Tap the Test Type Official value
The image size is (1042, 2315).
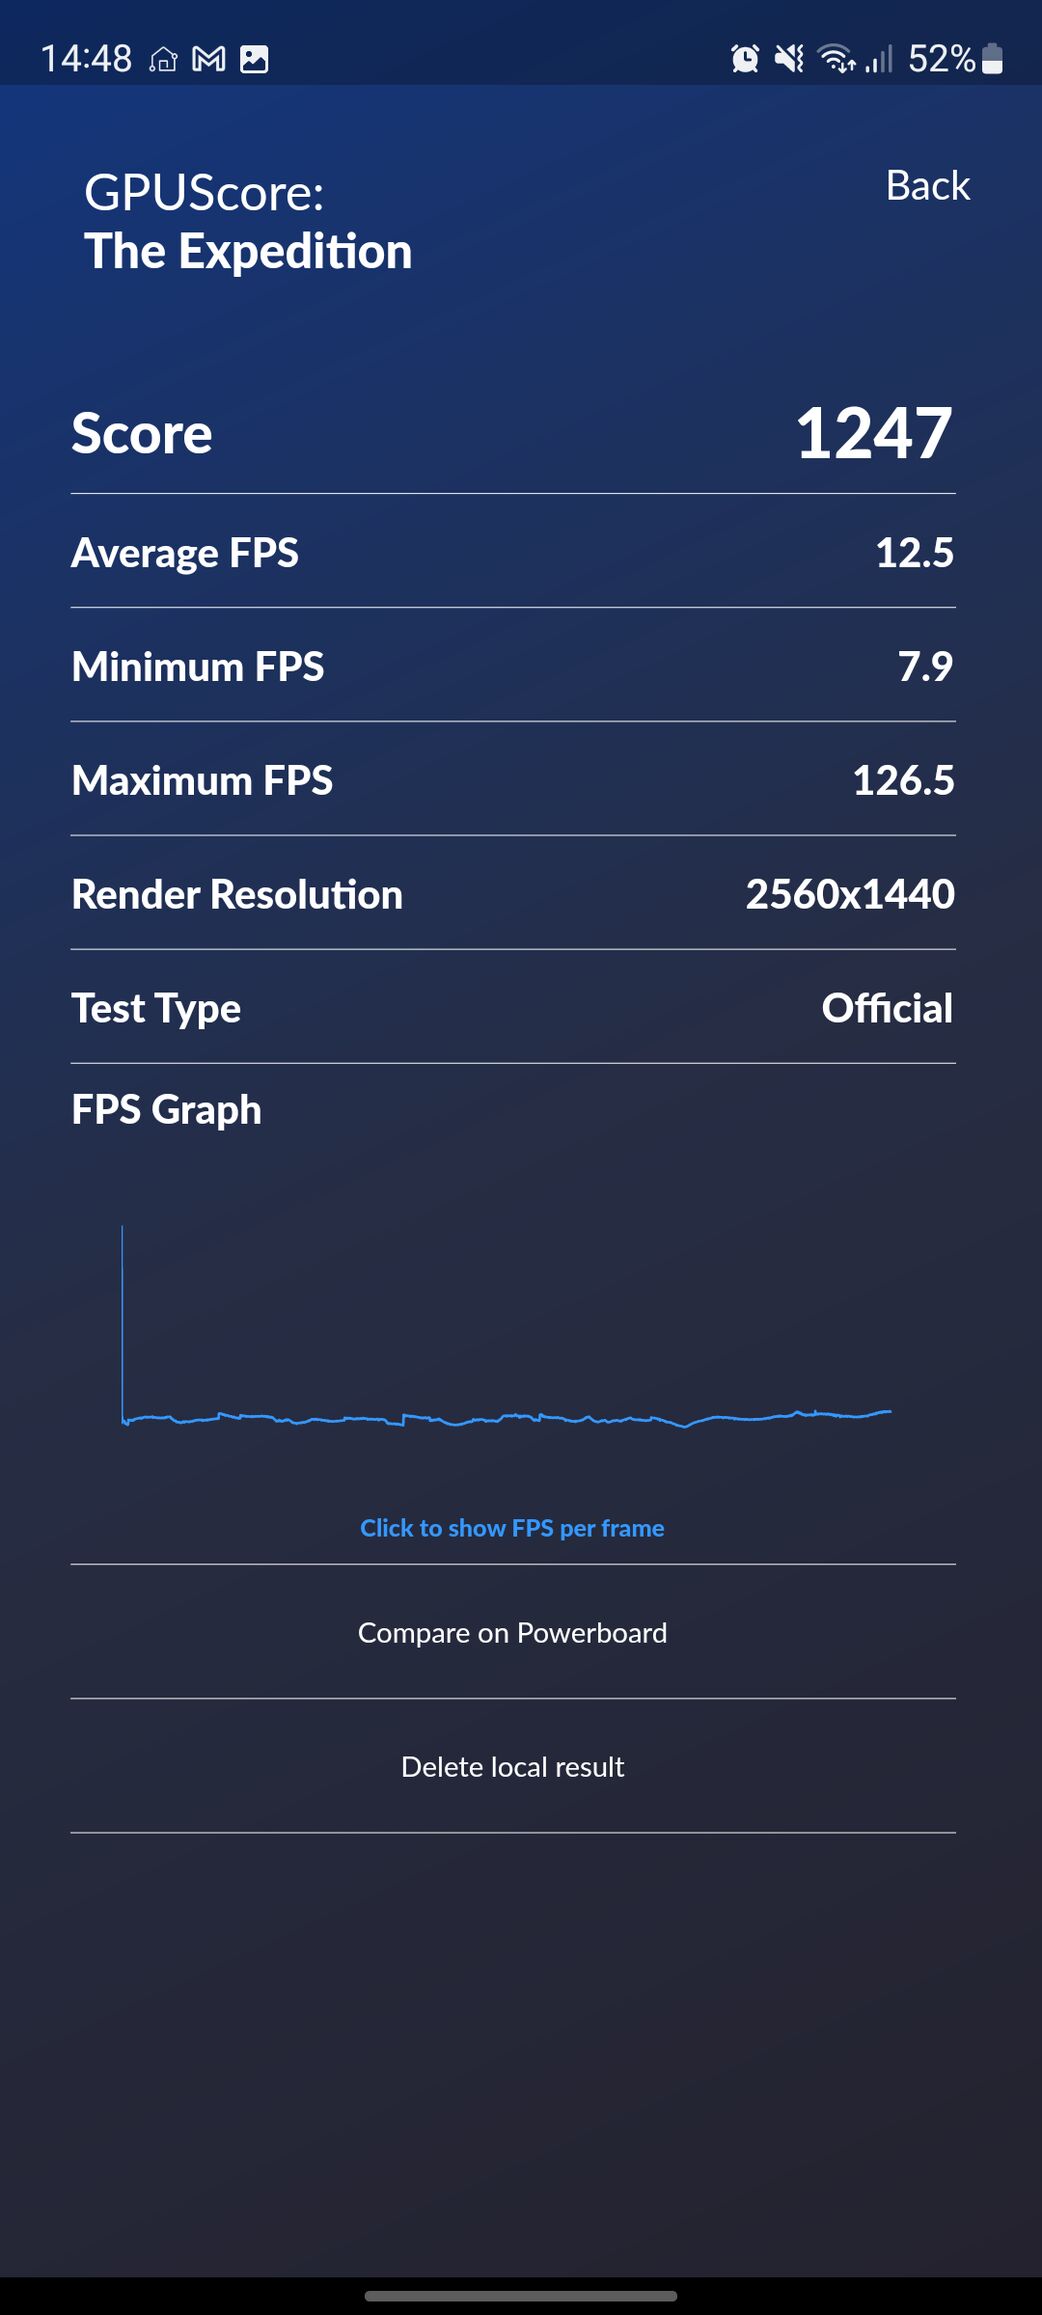(887, 1008)
